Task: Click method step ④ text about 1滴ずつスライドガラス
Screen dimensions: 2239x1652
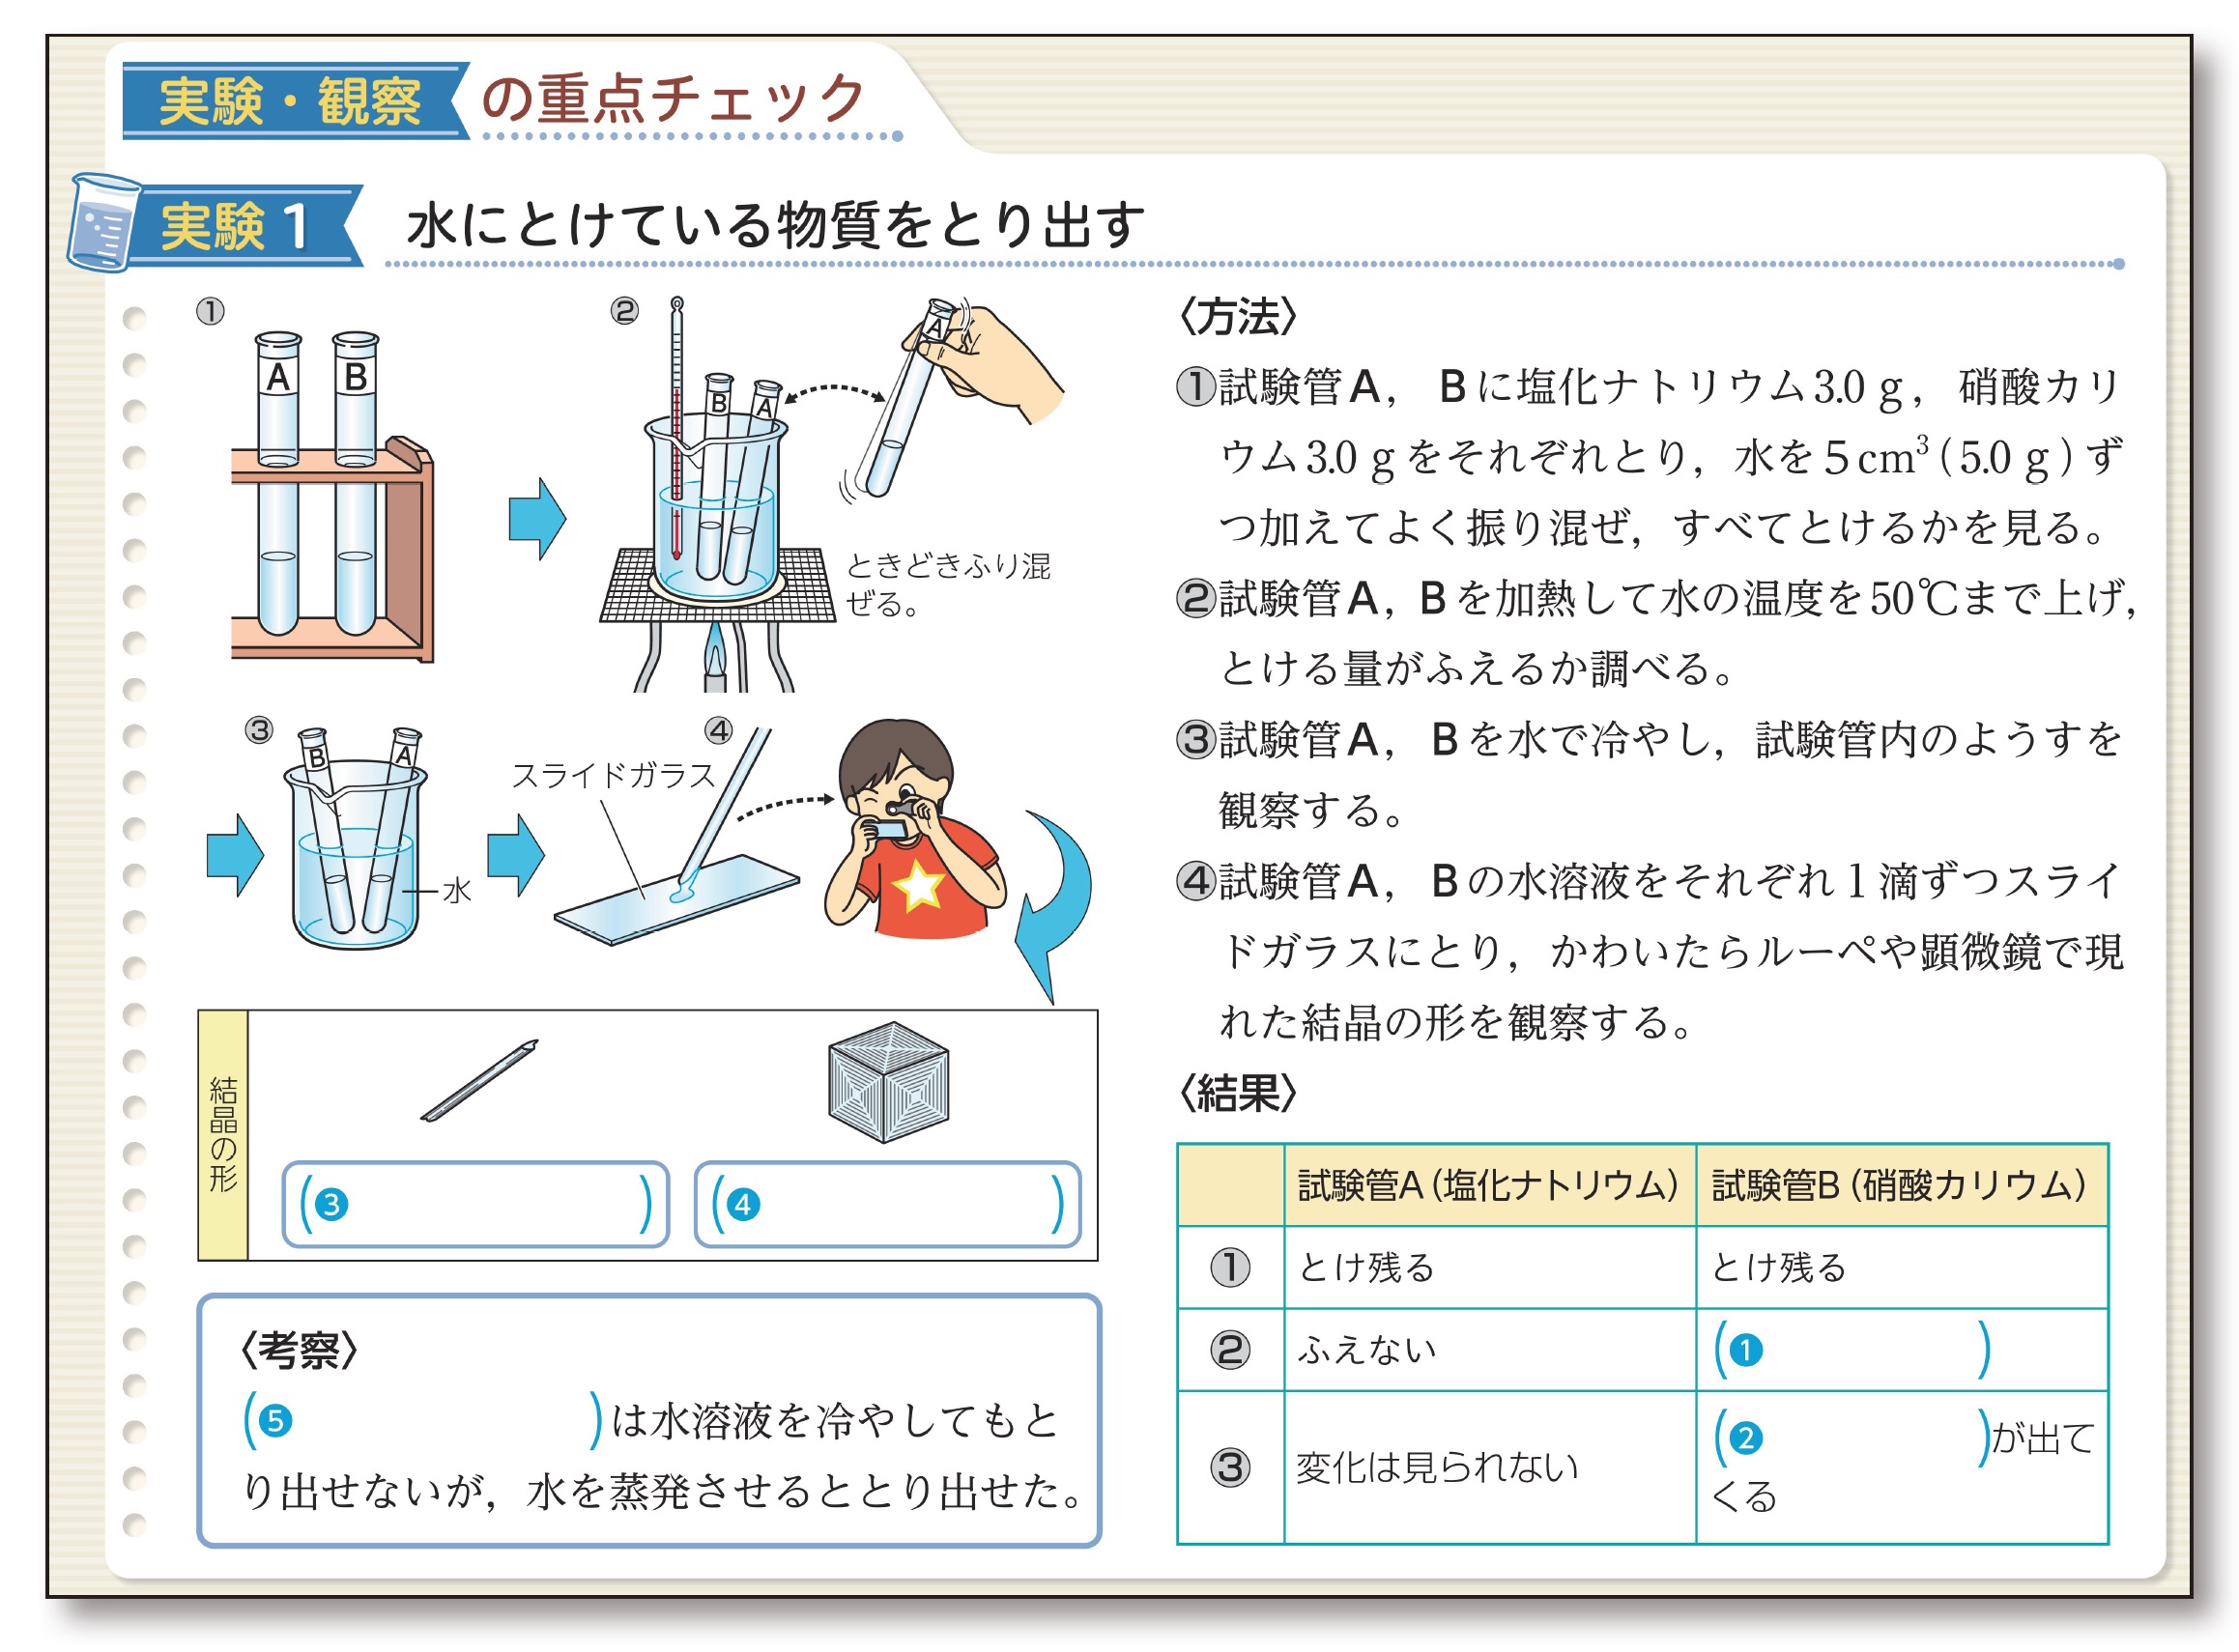Action: coord(1650,951)
